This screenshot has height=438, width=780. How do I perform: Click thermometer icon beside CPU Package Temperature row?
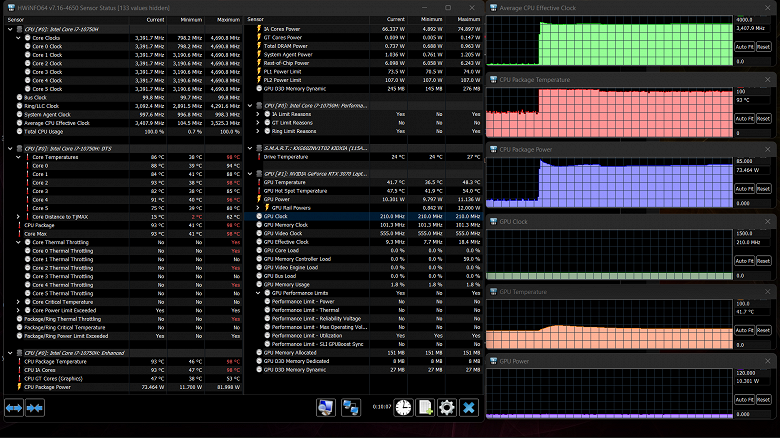[x=19, y=361]
